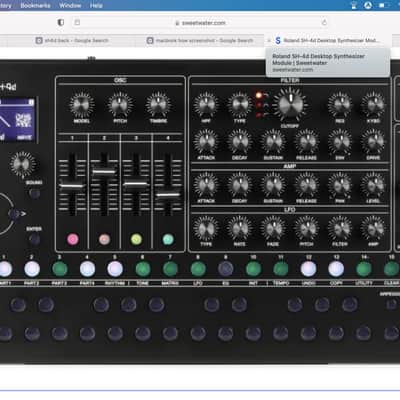Click the LFO section PITCH knob
400x400 pixels.
click(x=306, y=228)
